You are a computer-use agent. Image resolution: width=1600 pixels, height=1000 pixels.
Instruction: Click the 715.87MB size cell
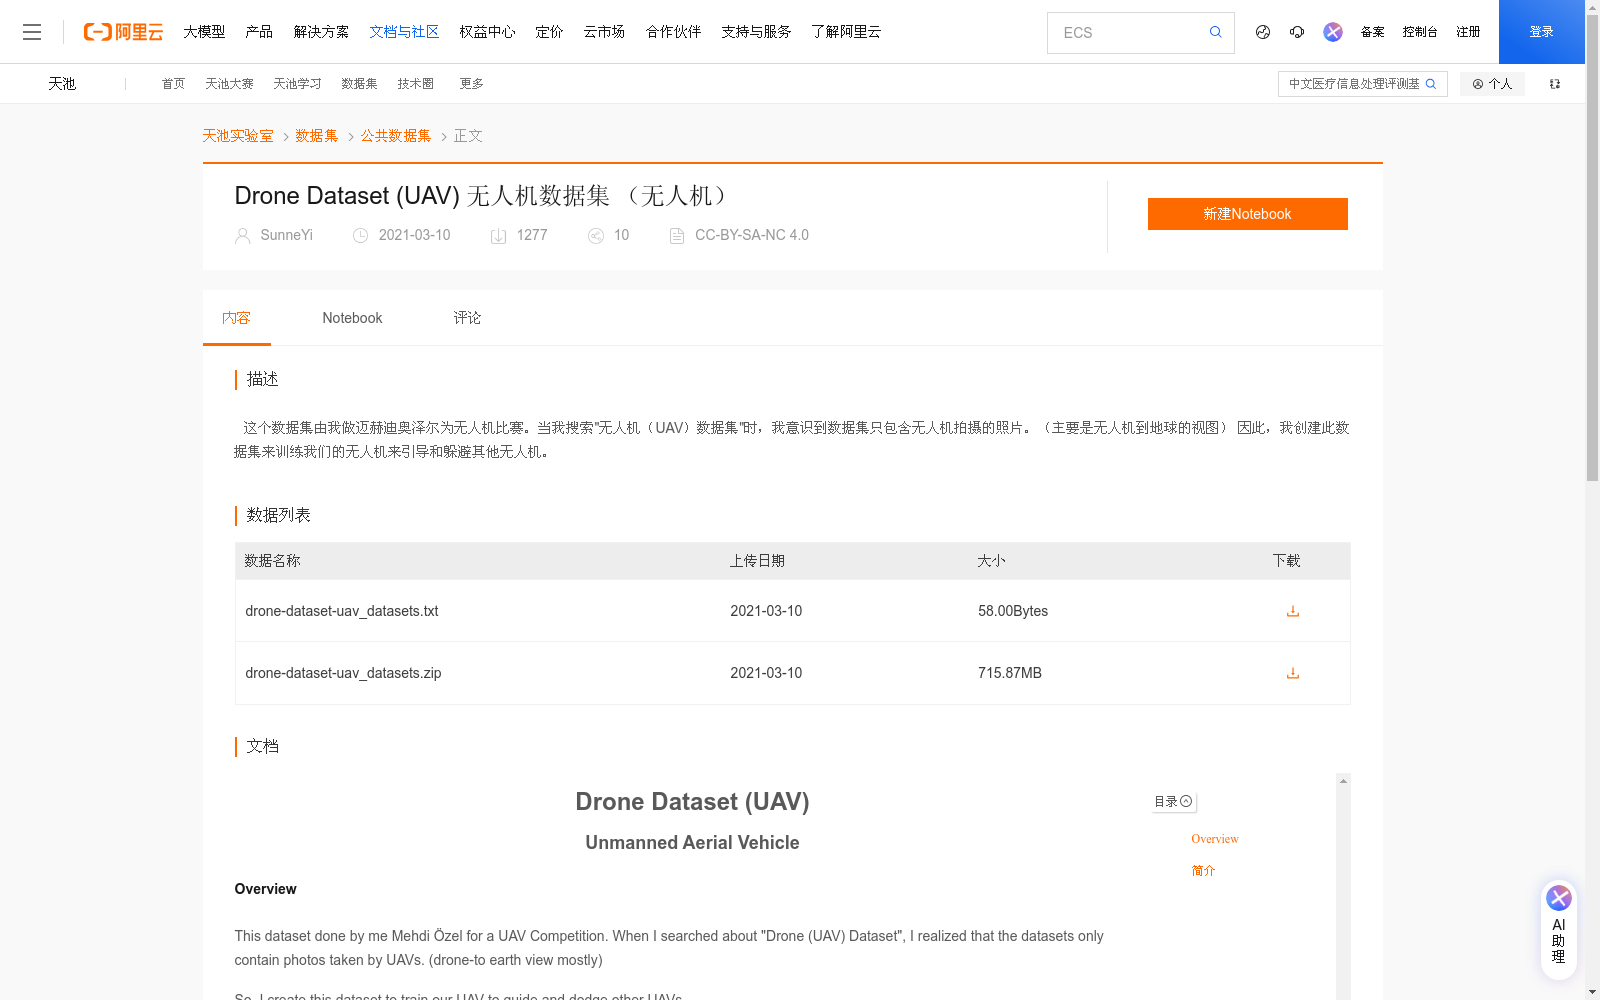1010,673
